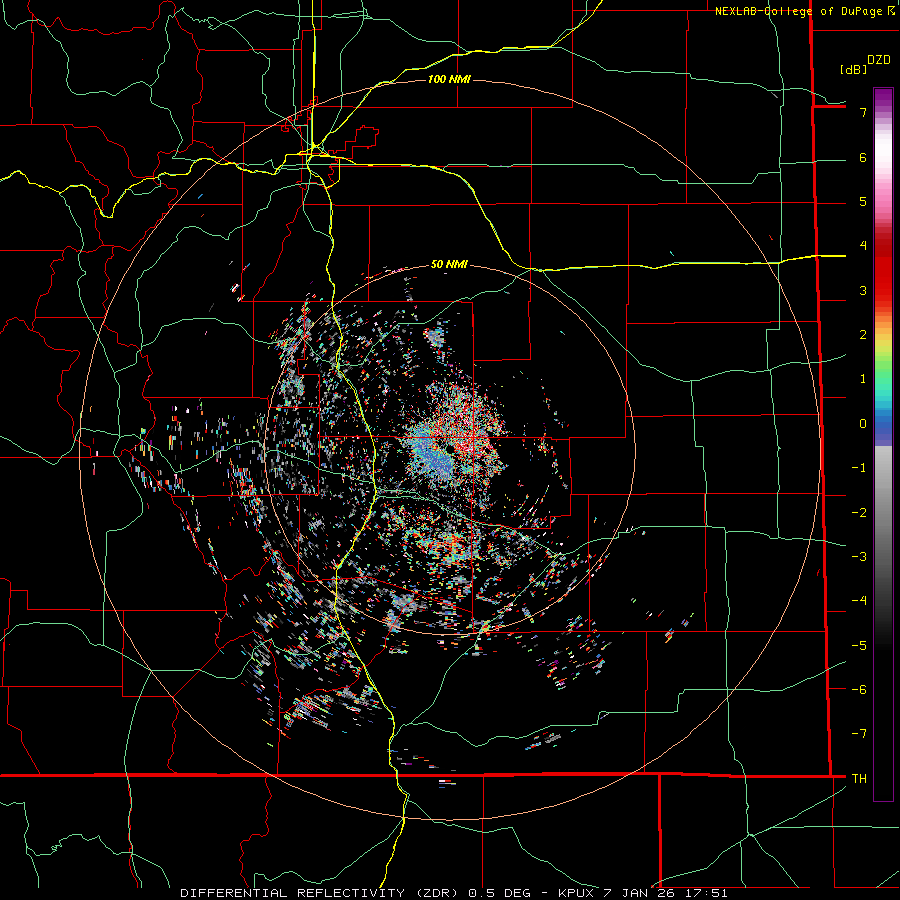Viewport: 900px width, 900px height.
Task: Click the 50 NMI range ring label
Action: (x=449, y=264)
